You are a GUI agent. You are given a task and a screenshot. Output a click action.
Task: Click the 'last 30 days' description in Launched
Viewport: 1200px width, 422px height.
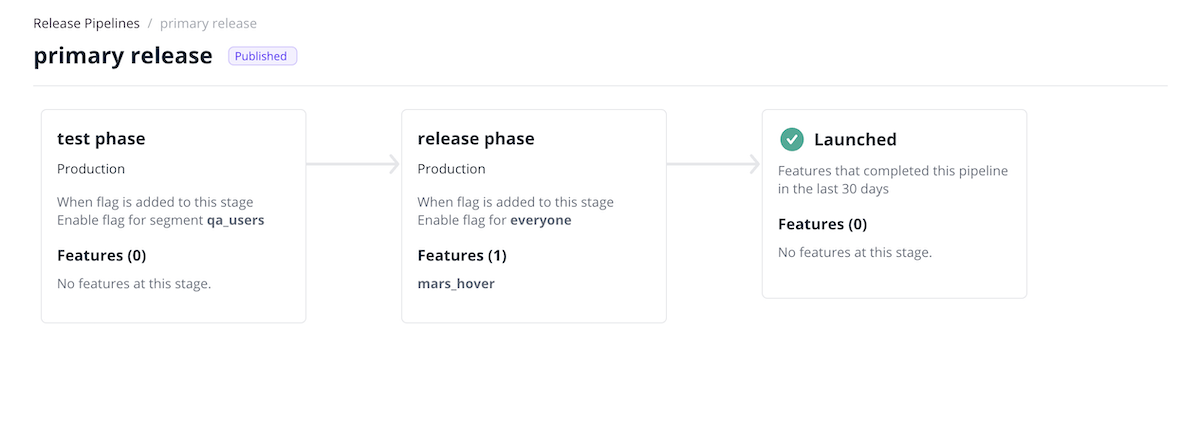pyautogui.click(x=833, y=189)
